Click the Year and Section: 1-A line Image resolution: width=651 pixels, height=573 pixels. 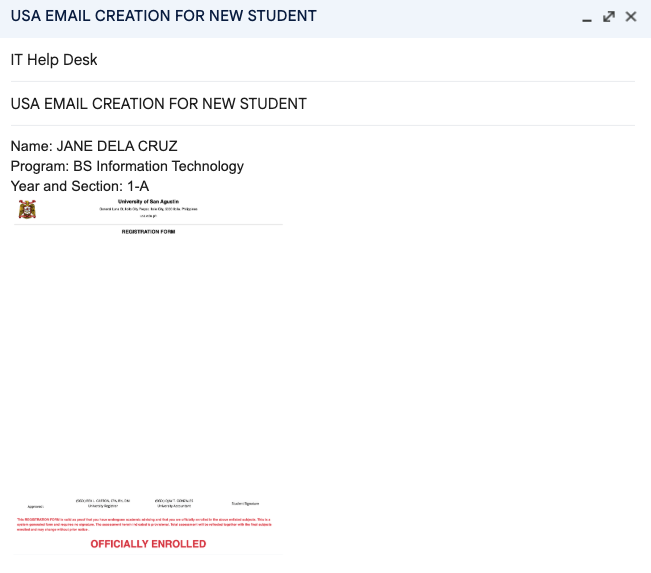(80, 186)
